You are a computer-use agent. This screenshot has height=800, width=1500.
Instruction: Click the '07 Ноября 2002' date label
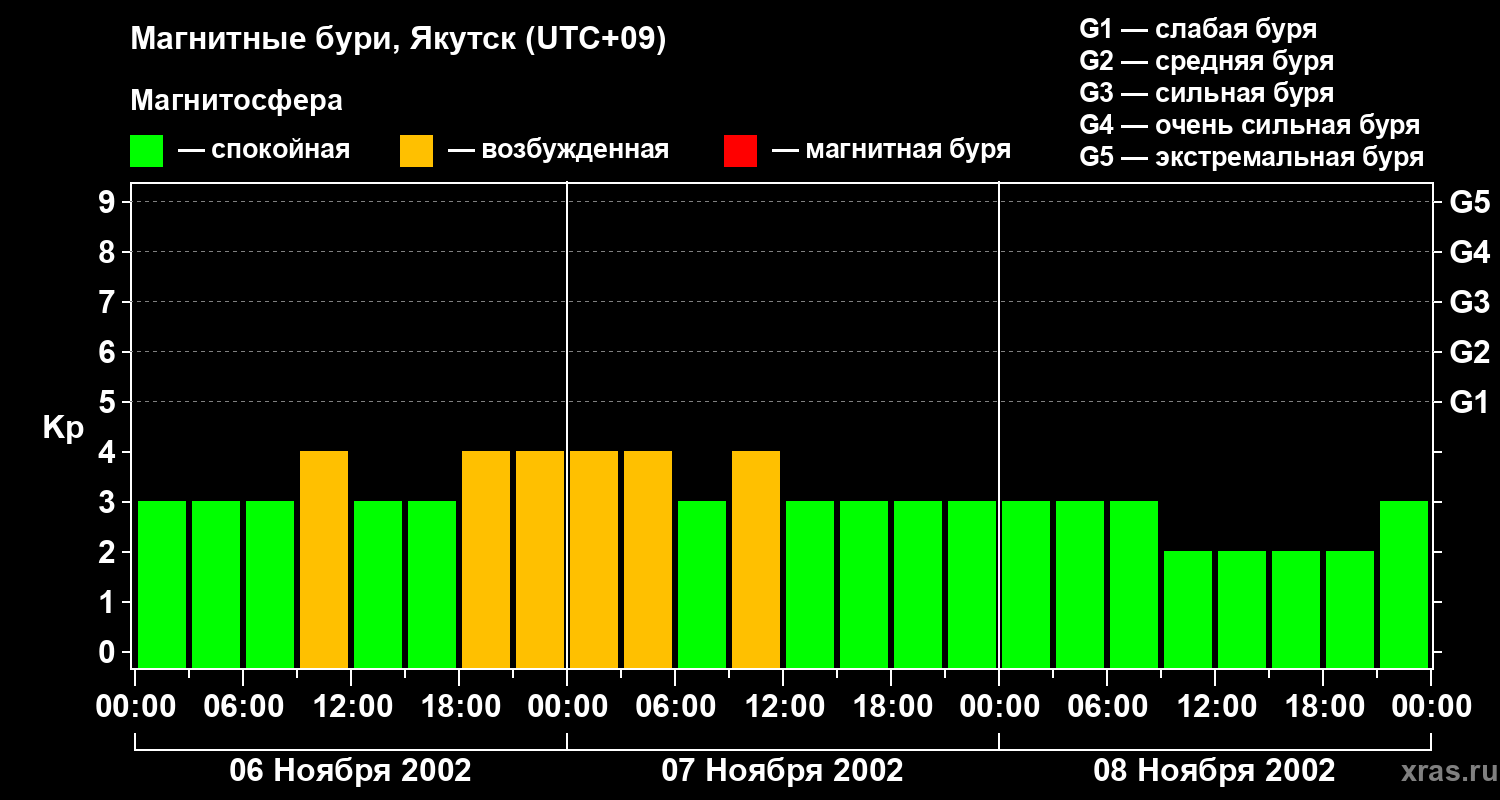782,770
